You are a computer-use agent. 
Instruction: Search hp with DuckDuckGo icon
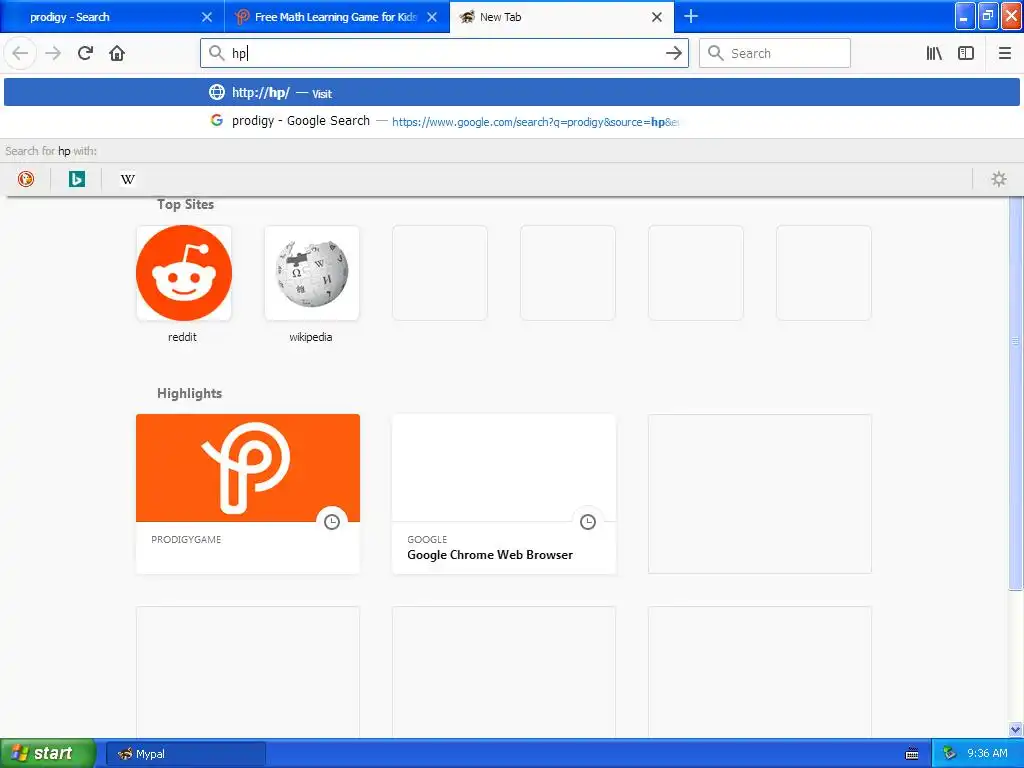(x=25, y=179)
